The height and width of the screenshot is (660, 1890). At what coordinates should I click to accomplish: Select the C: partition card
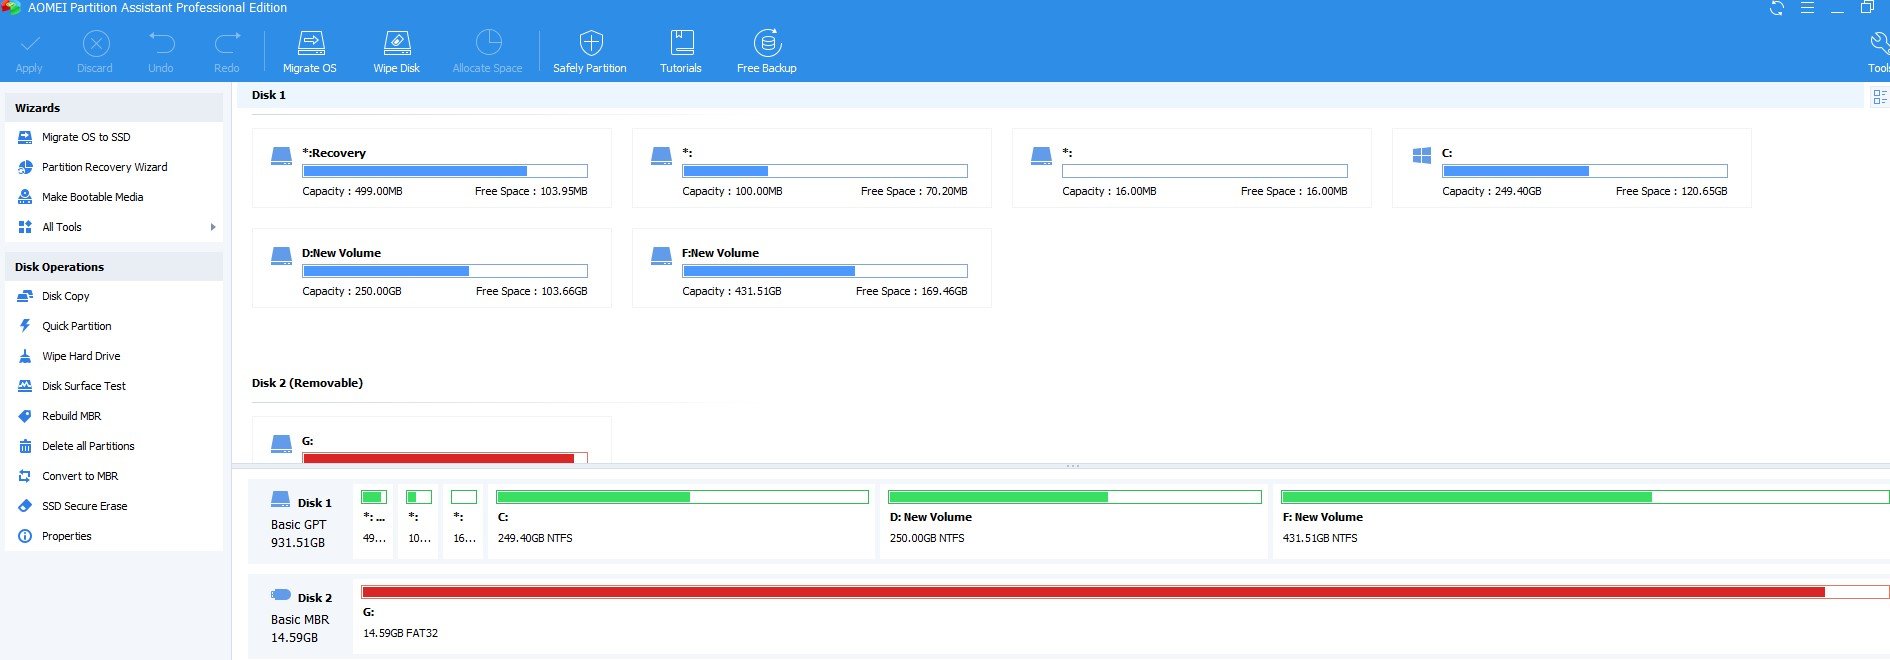click(x=1572, y=168)
